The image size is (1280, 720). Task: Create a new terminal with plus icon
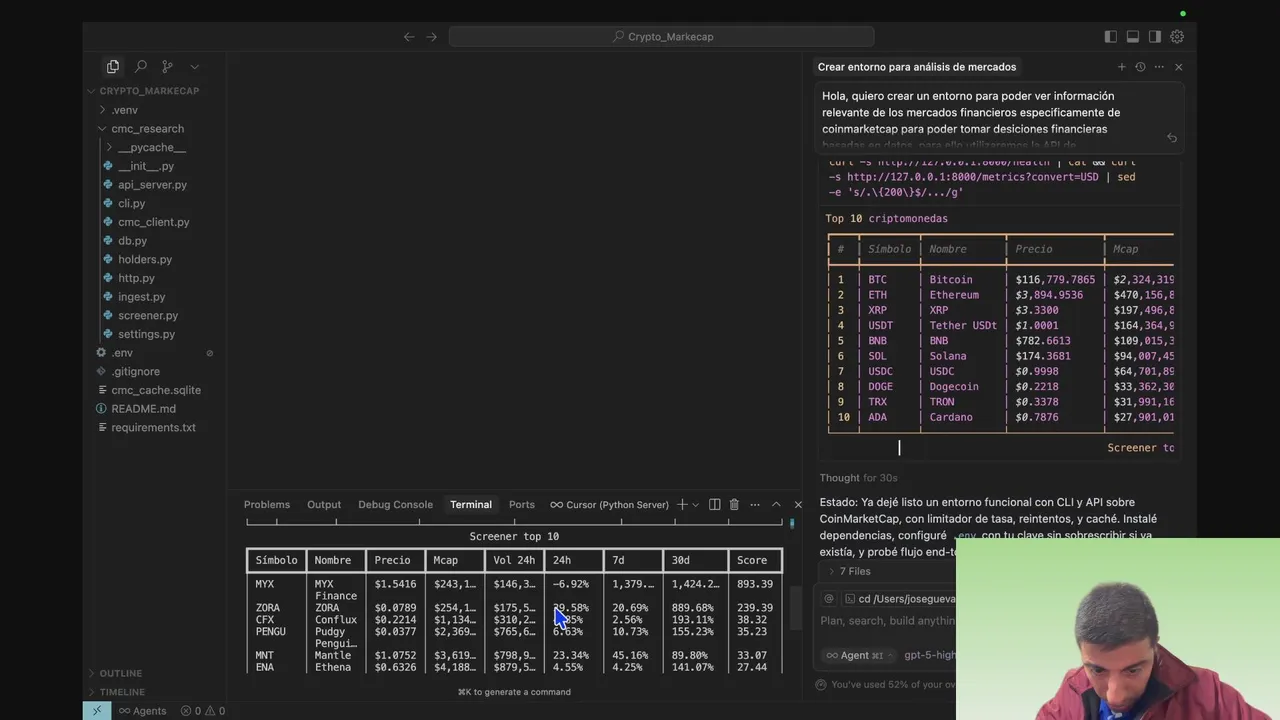(682, 505)
